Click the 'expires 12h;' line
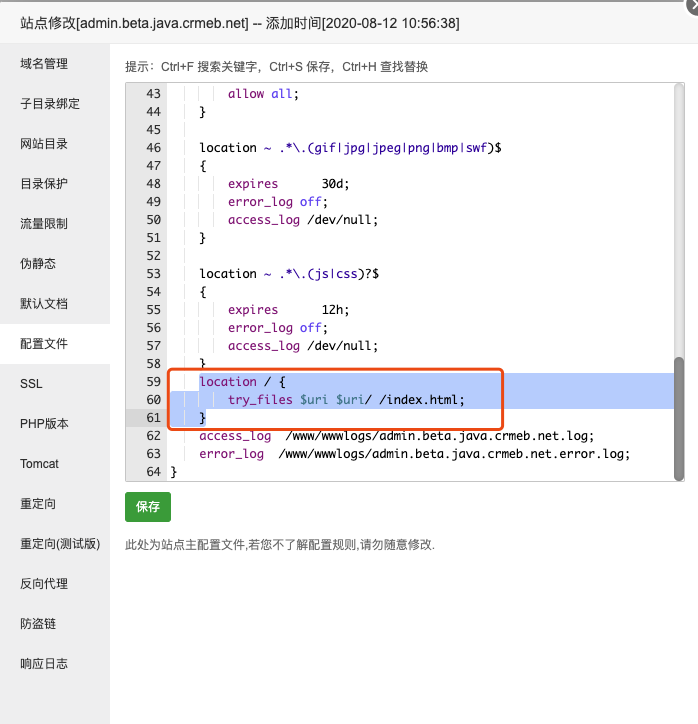The height and width of the screenshot is (724, 698). coord(289,310)
